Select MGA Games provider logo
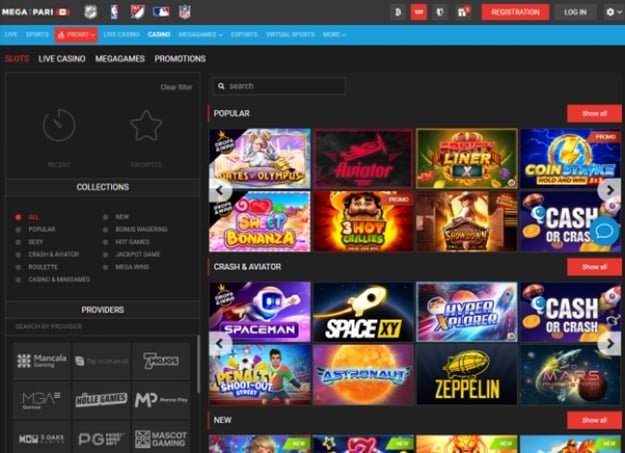The image size is (625, 453). point(42,400)
